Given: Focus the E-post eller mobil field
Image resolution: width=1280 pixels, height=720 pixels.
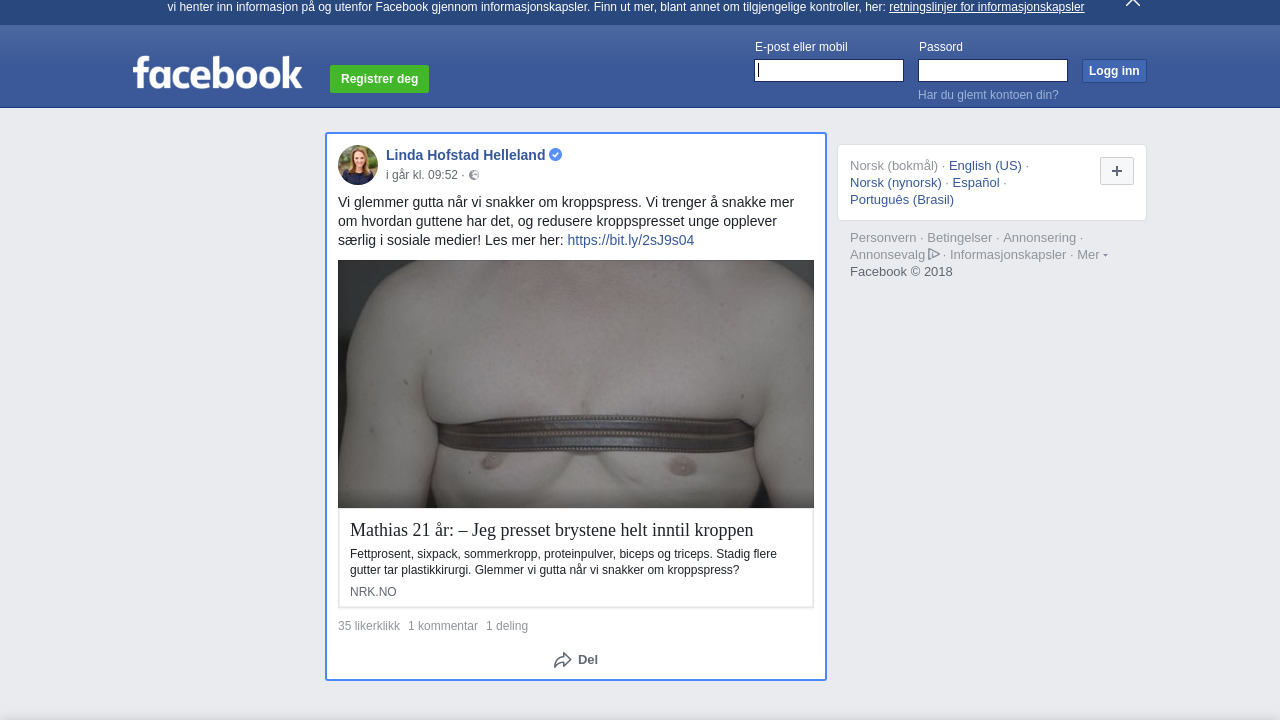Looking at the screenshot, I should [x=829, y=70].
